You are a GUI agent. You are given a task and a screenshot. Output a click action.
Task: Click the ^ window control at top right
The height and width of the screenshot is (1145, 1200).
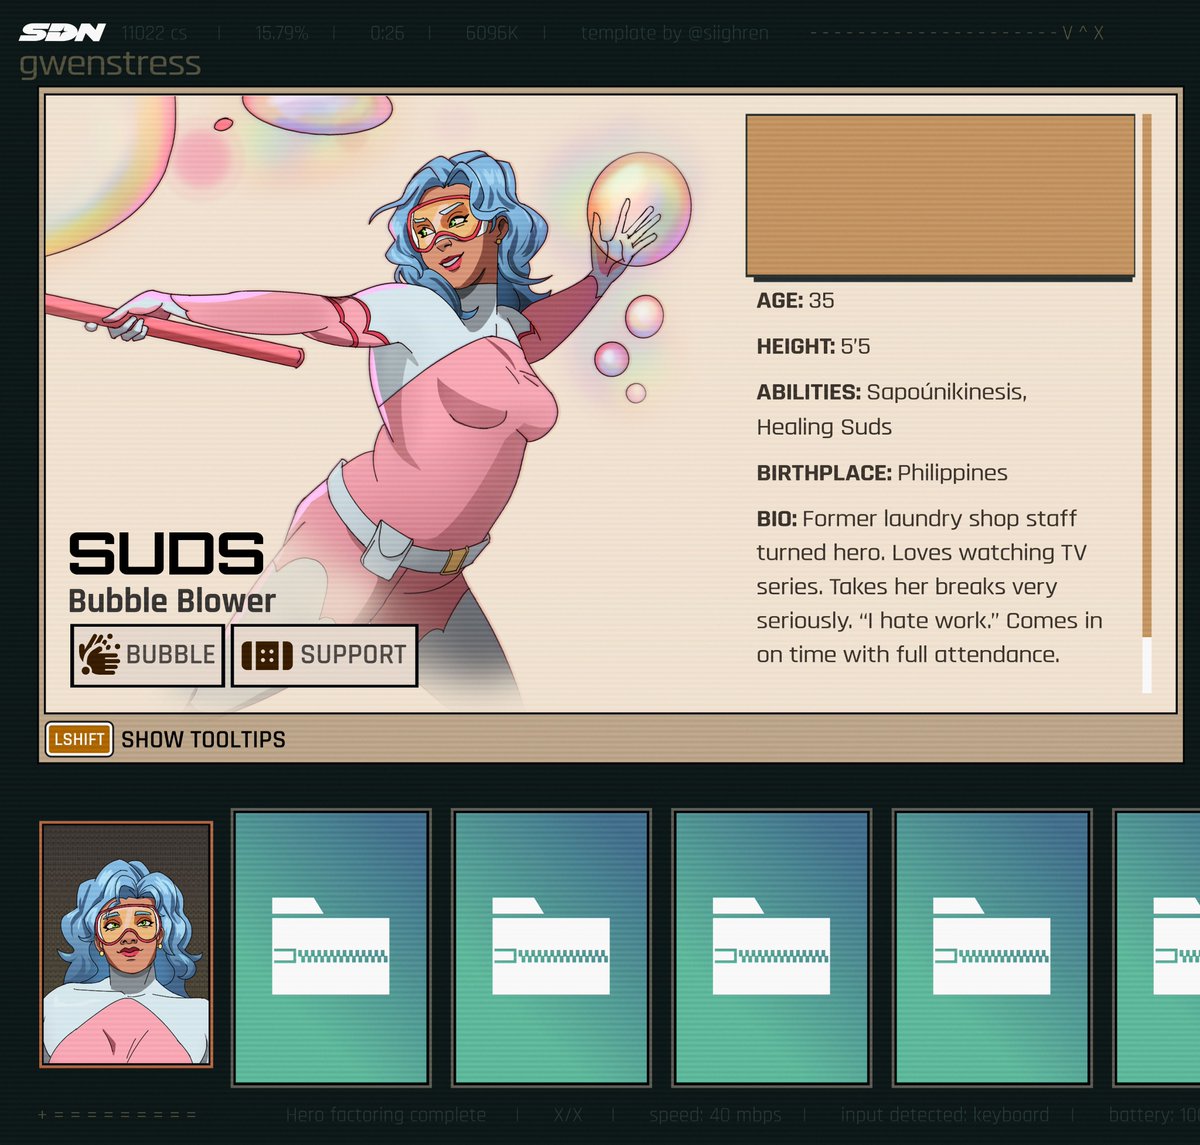[1083, 33]
